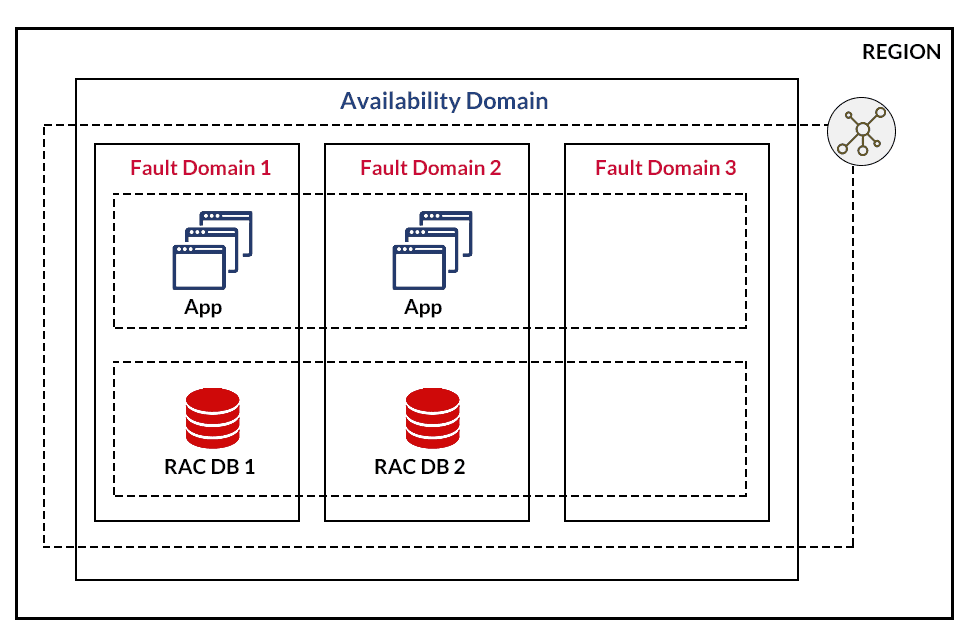Click the REGION label

(x=901, y=52)
